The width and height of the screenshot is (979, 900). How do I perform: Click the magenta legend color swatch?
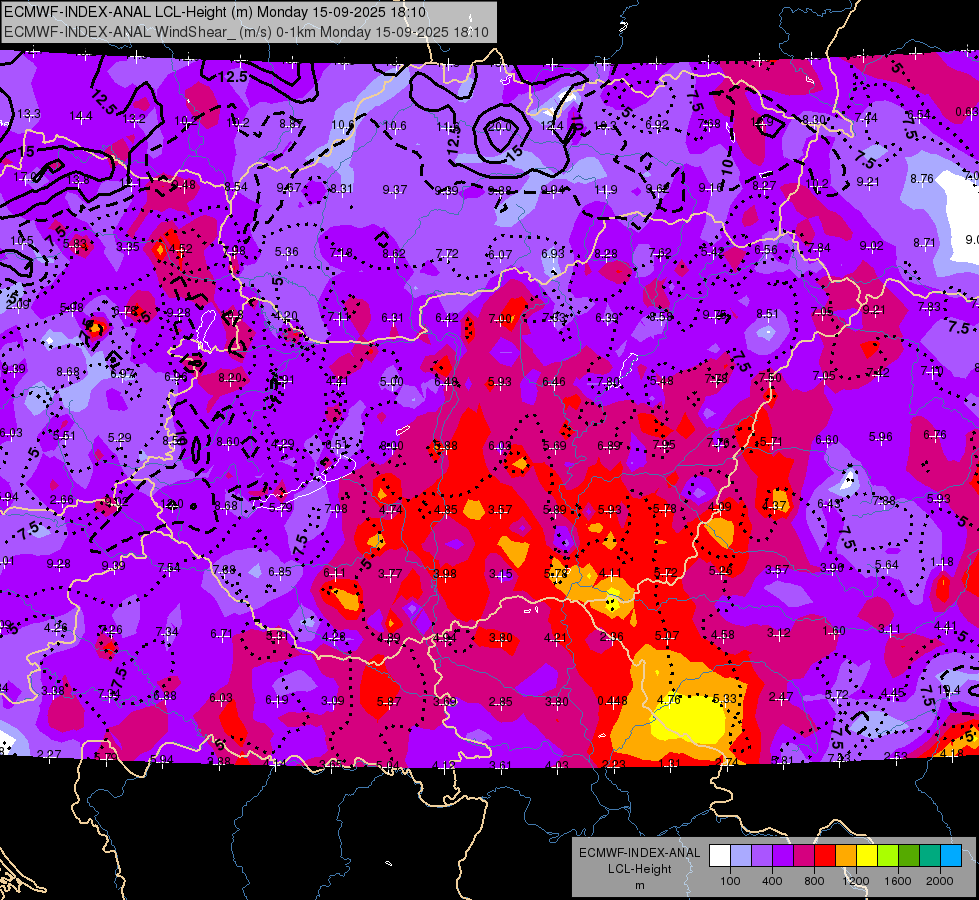pyautogui.click(x=804, y=856)
